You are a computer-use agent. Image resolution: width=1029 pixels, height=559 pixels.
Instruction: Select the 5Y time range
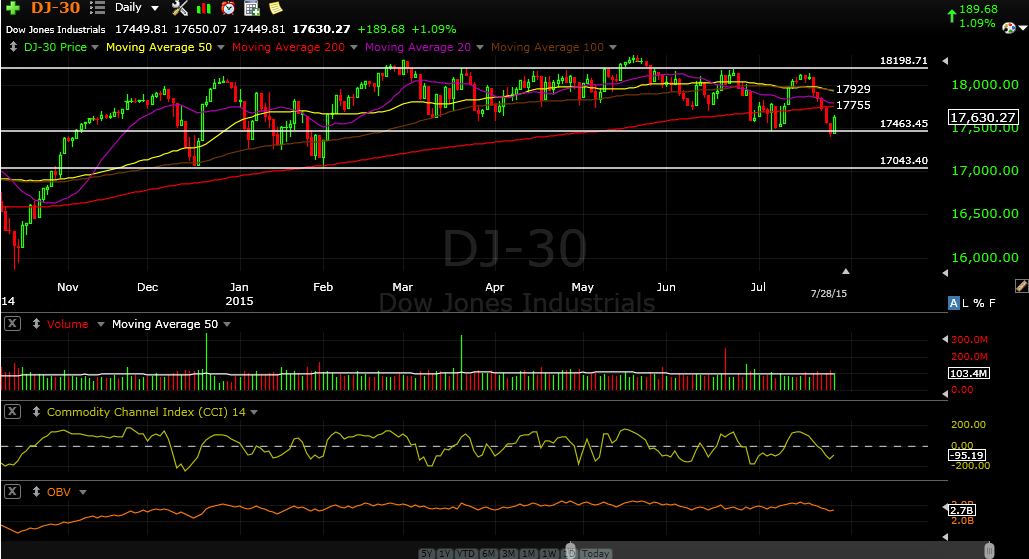427,554
